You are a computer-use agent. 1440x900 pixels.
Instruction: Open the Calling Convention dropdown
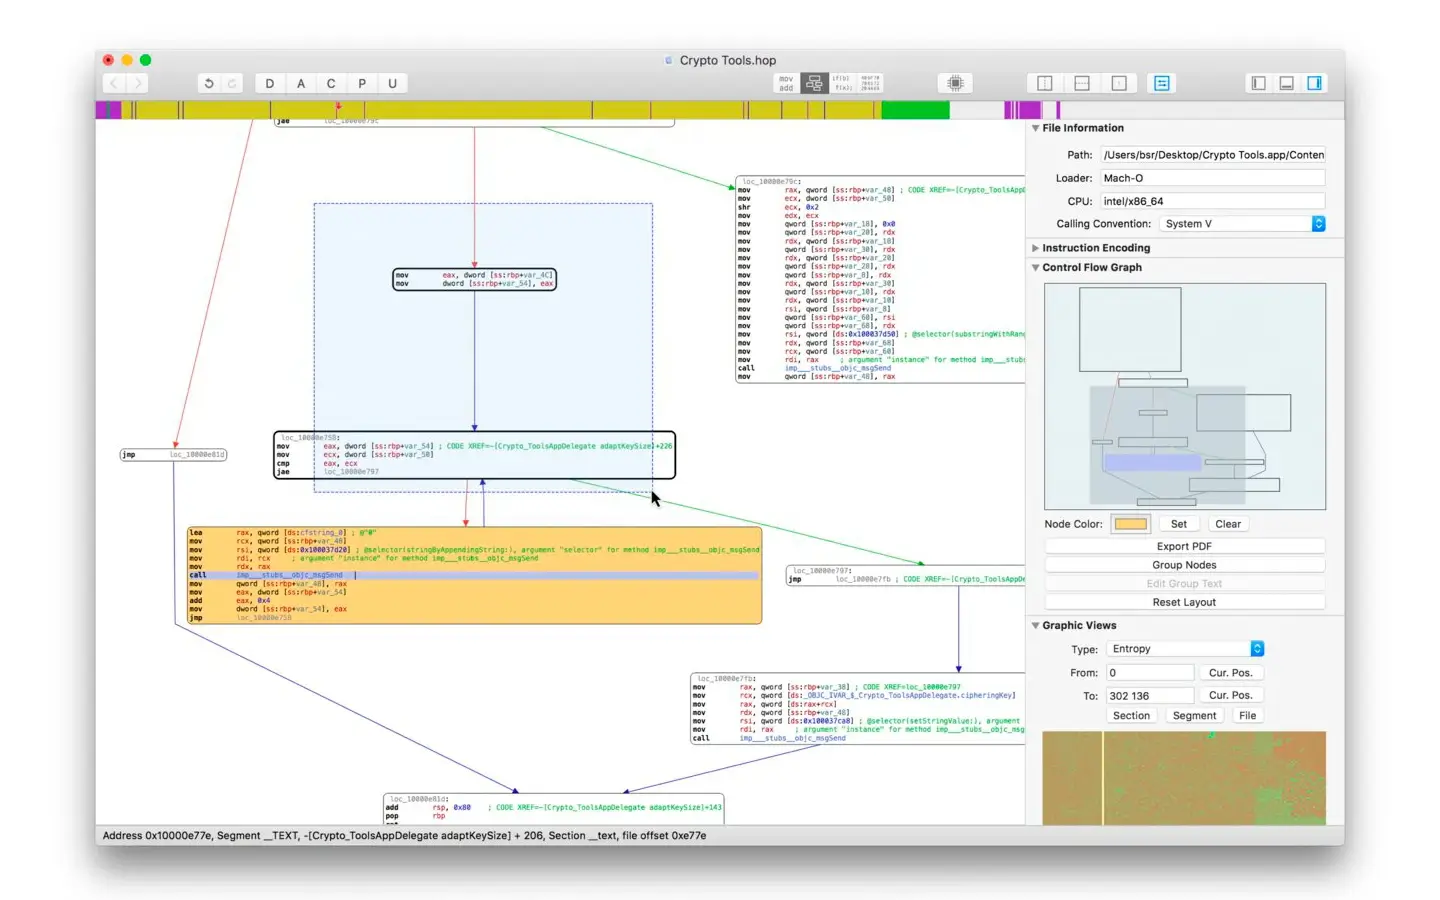pyautogui.click(x=1318, y=224)
